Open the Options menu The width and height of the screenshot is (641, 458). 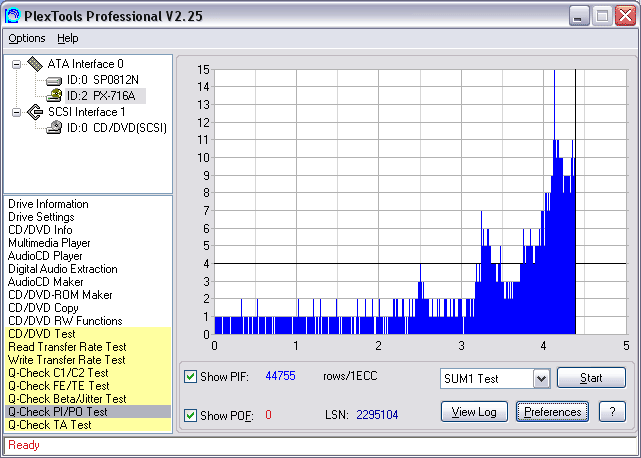click(27, 38)
